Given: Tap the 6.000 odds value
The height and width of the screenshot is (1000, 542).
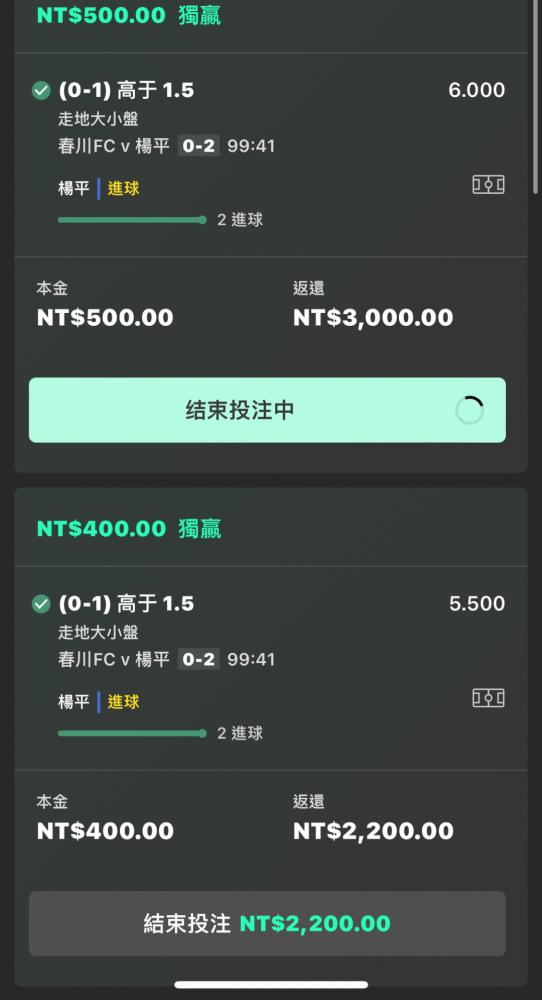Looking at the screenshot, I should (x=476, y=91).
